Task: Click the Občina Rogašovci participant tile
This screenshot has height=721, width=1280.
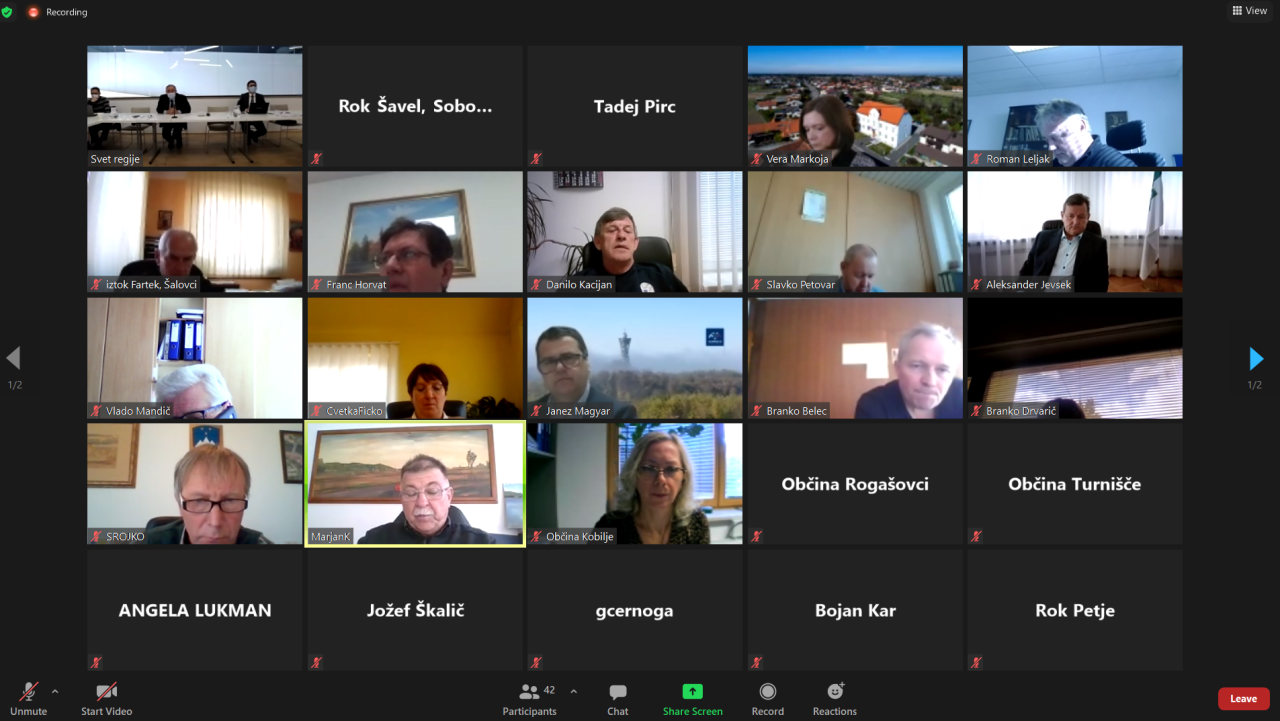Action: tap(855, 484)
